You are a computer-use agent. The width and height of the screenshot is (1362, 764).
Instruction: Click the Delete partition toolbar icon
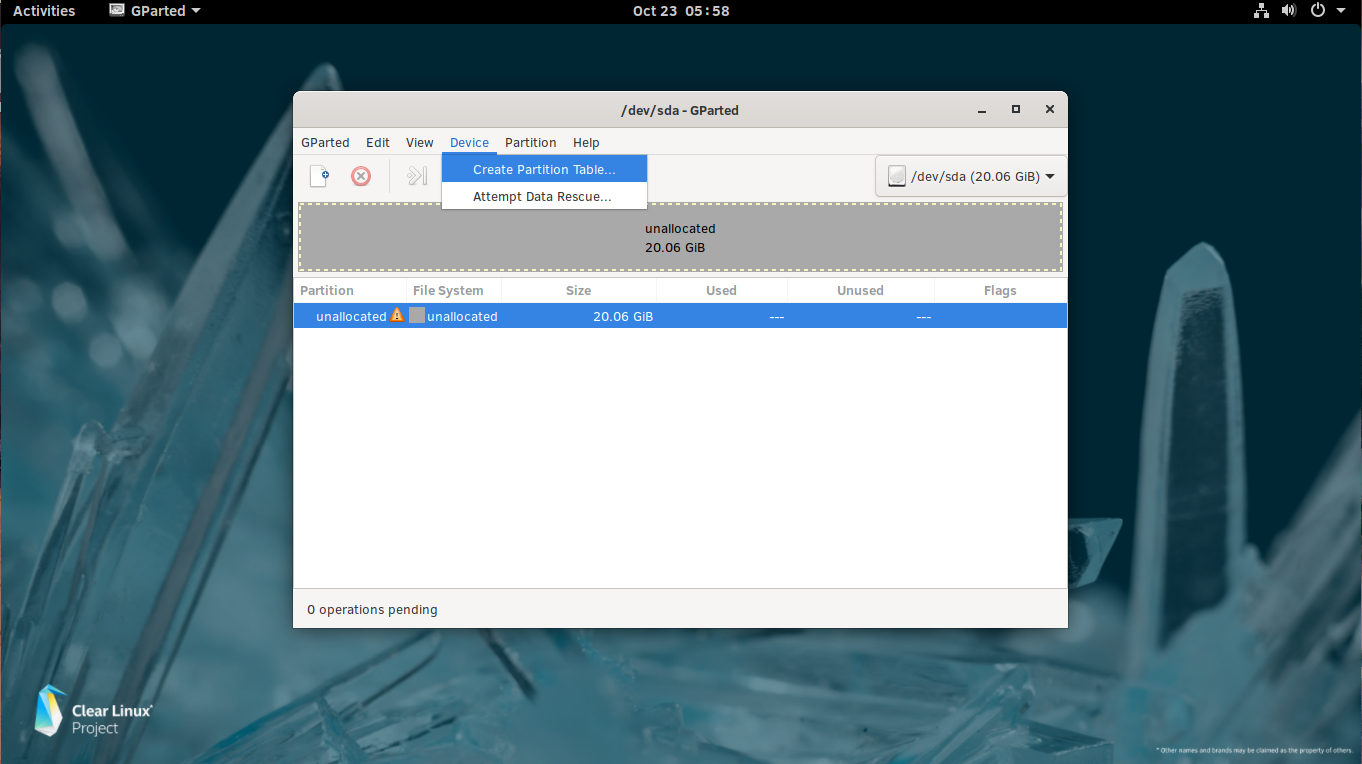click(x=361, y=176)
